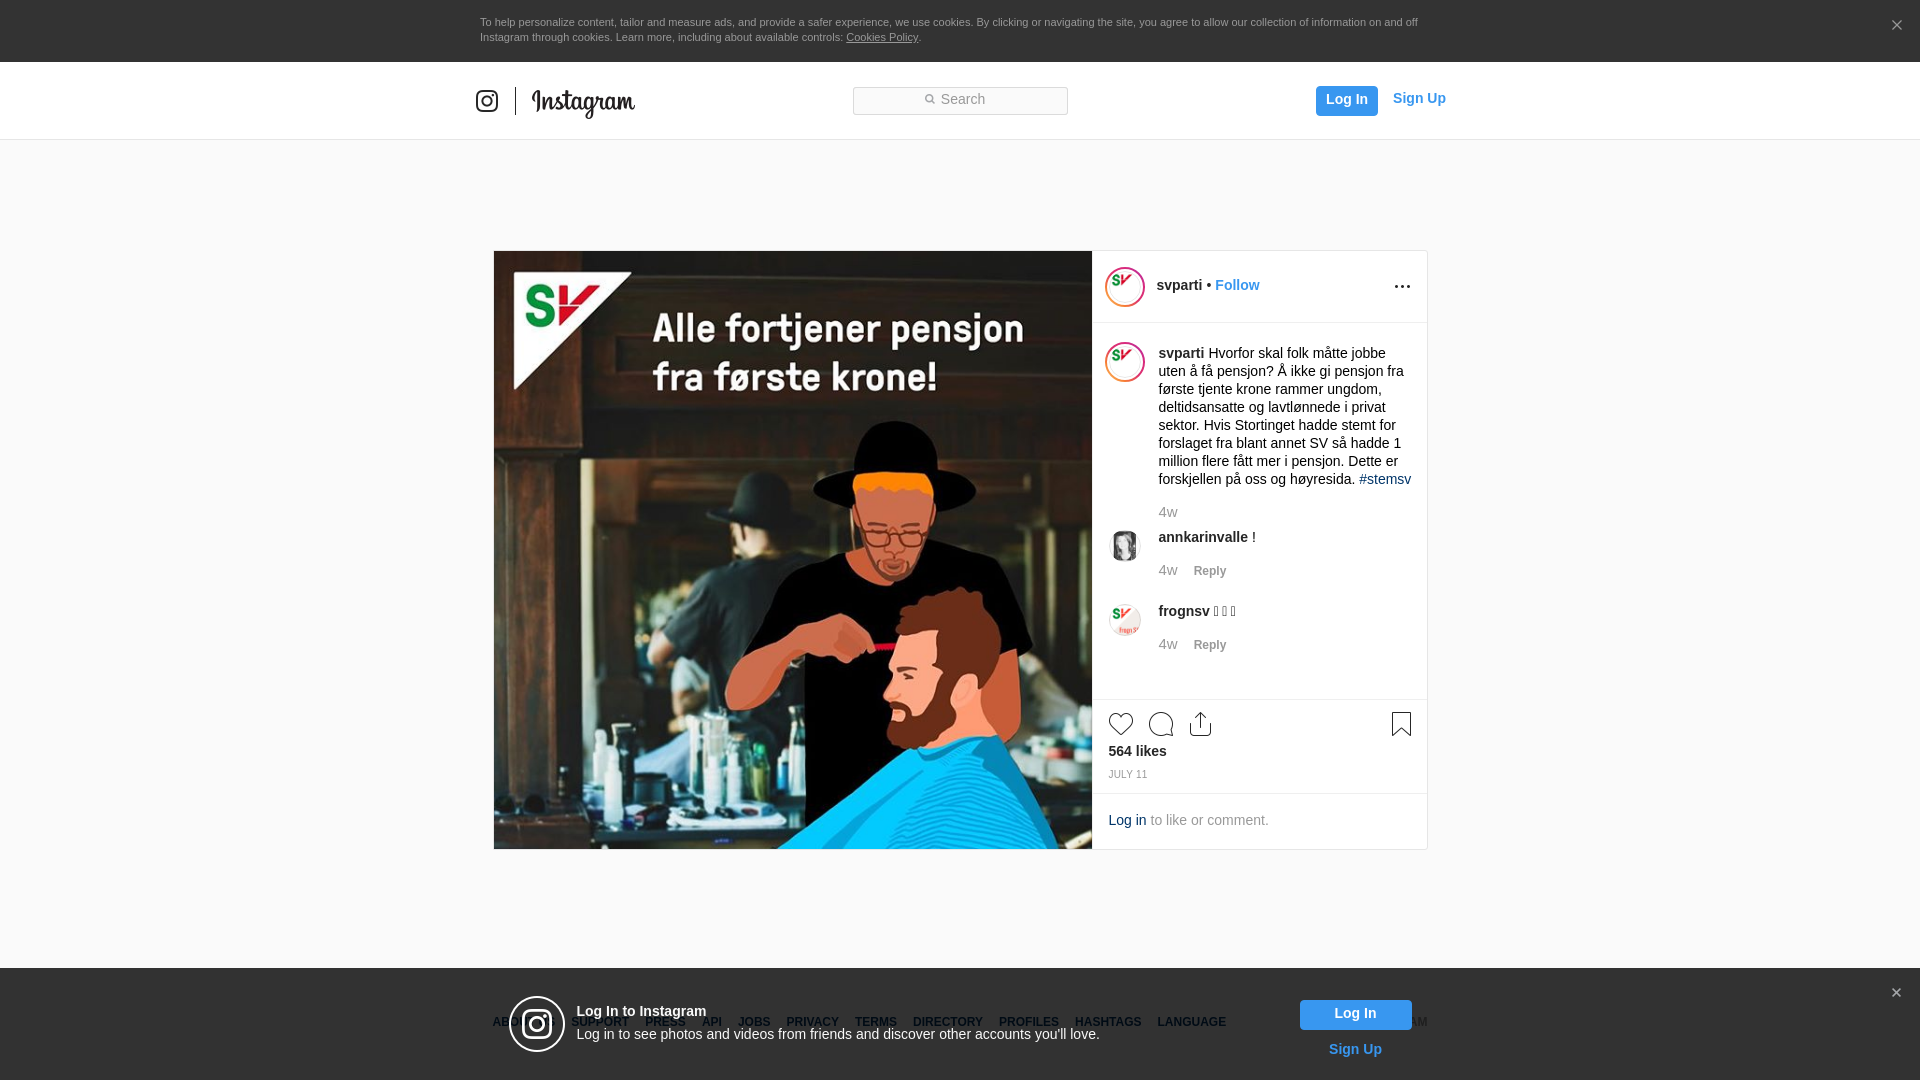Screen dimensions: 1920x1080
Task: Click 4w timestamp under frognsv comment
Action: coord(1168,644)
